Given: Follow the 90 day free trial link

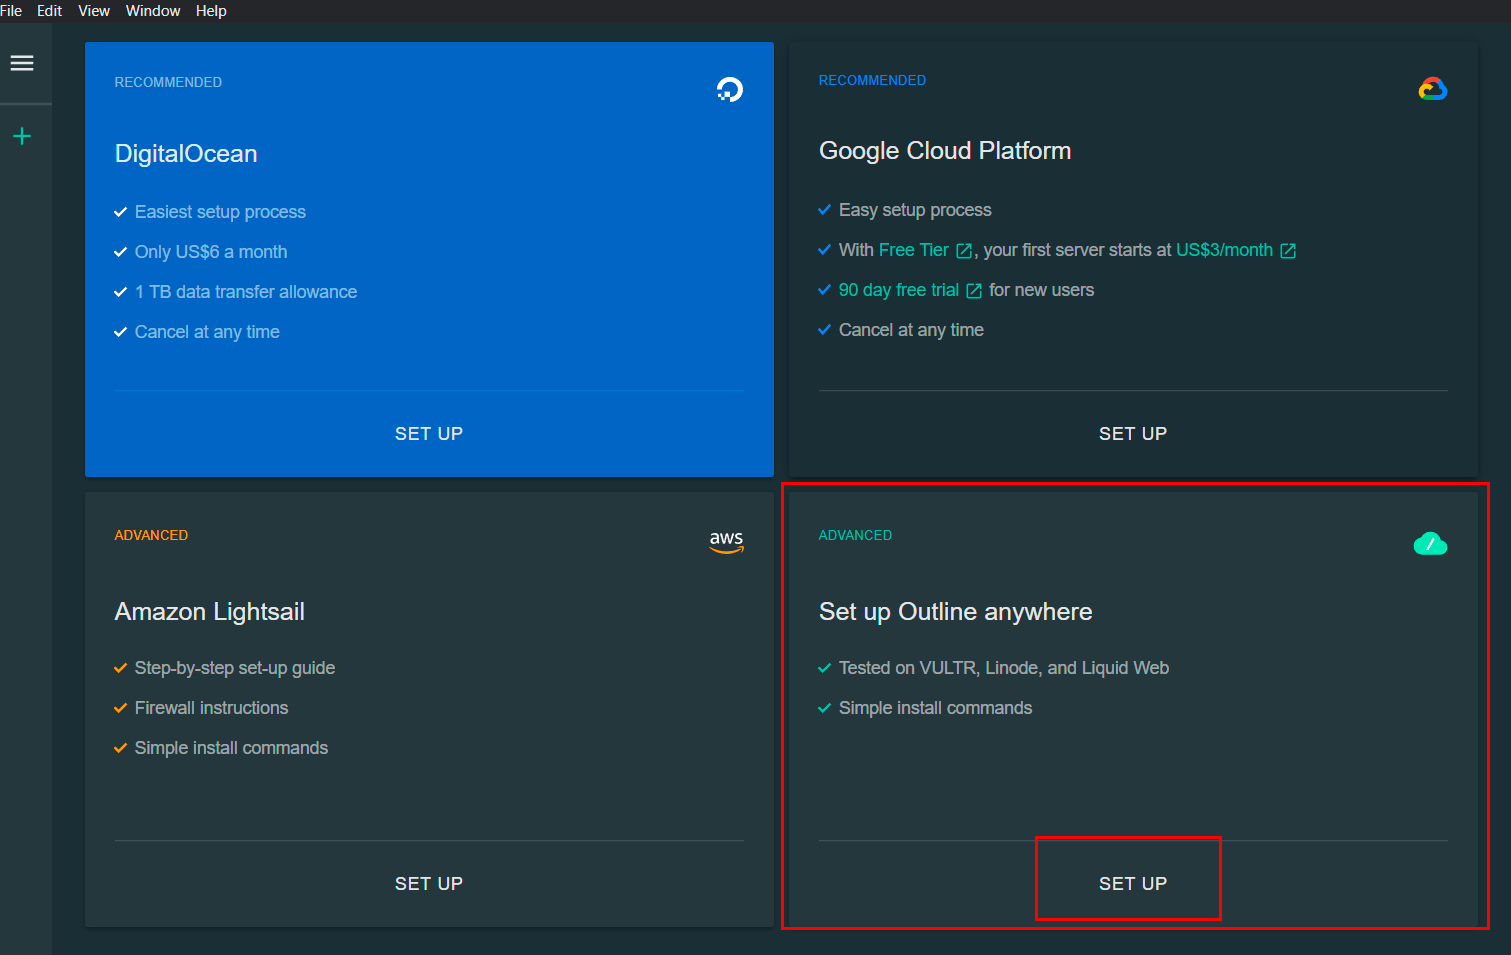Looking at the screenshot, I should (898, 290).
